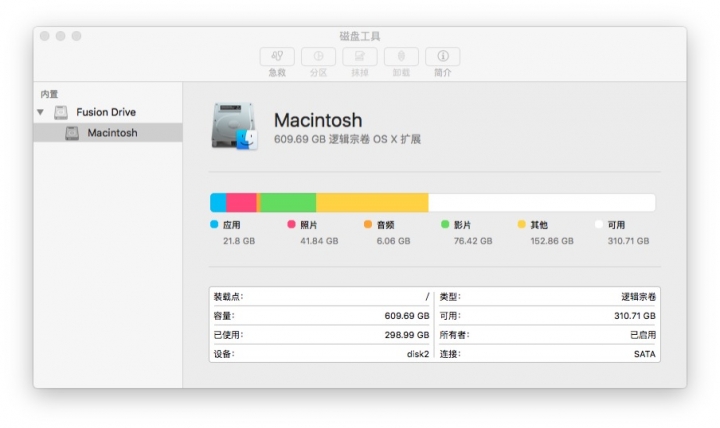Click the 76.42 GB movies value
The image size is (720, 428).
[x=473, y=241]
